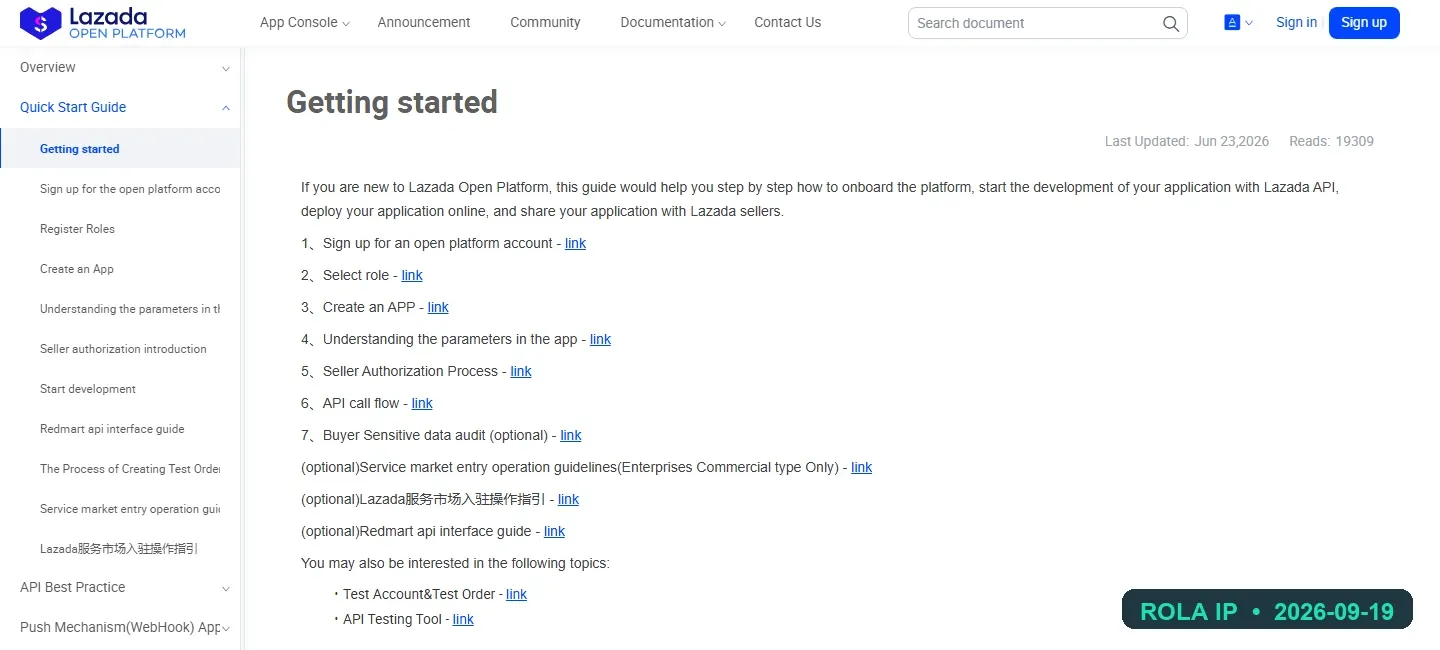The height and width of the screenshot is (650, 1440).
Task: Open the language translate icon dropdown
Action: pyautogui.click(x=1238, y=22)
